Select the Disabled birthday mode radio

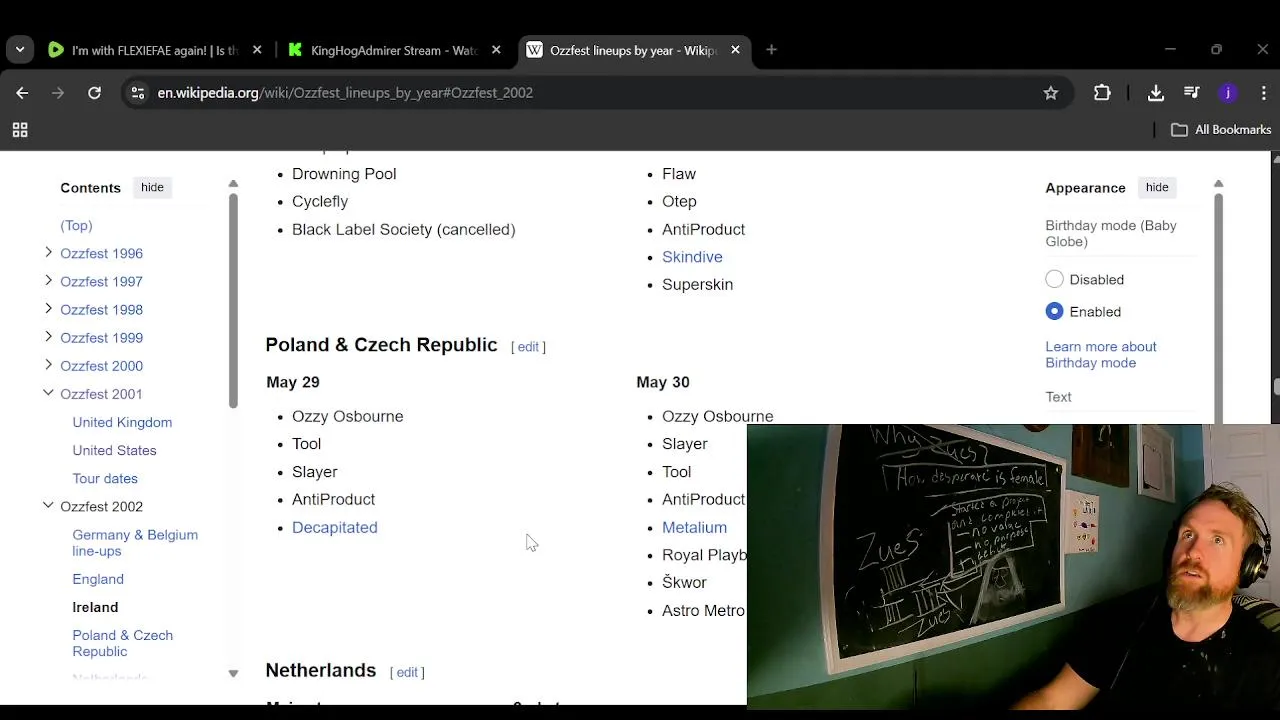coord(1054,280)
